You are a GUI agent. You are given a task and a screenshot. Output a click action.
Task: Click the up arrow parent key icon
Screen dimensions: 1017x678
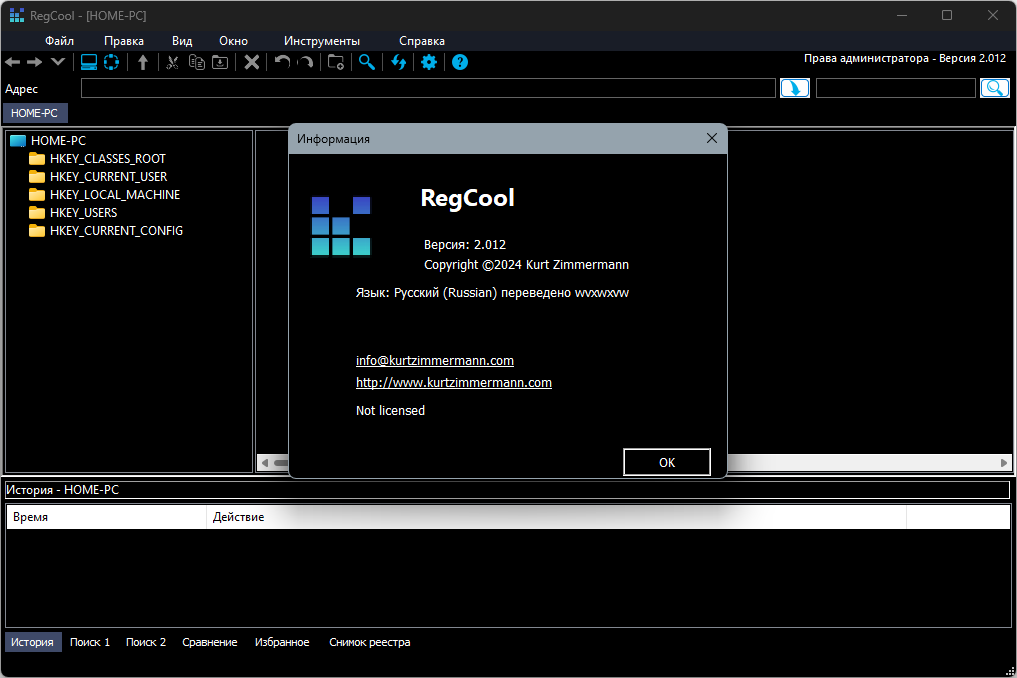coord(143,62)
